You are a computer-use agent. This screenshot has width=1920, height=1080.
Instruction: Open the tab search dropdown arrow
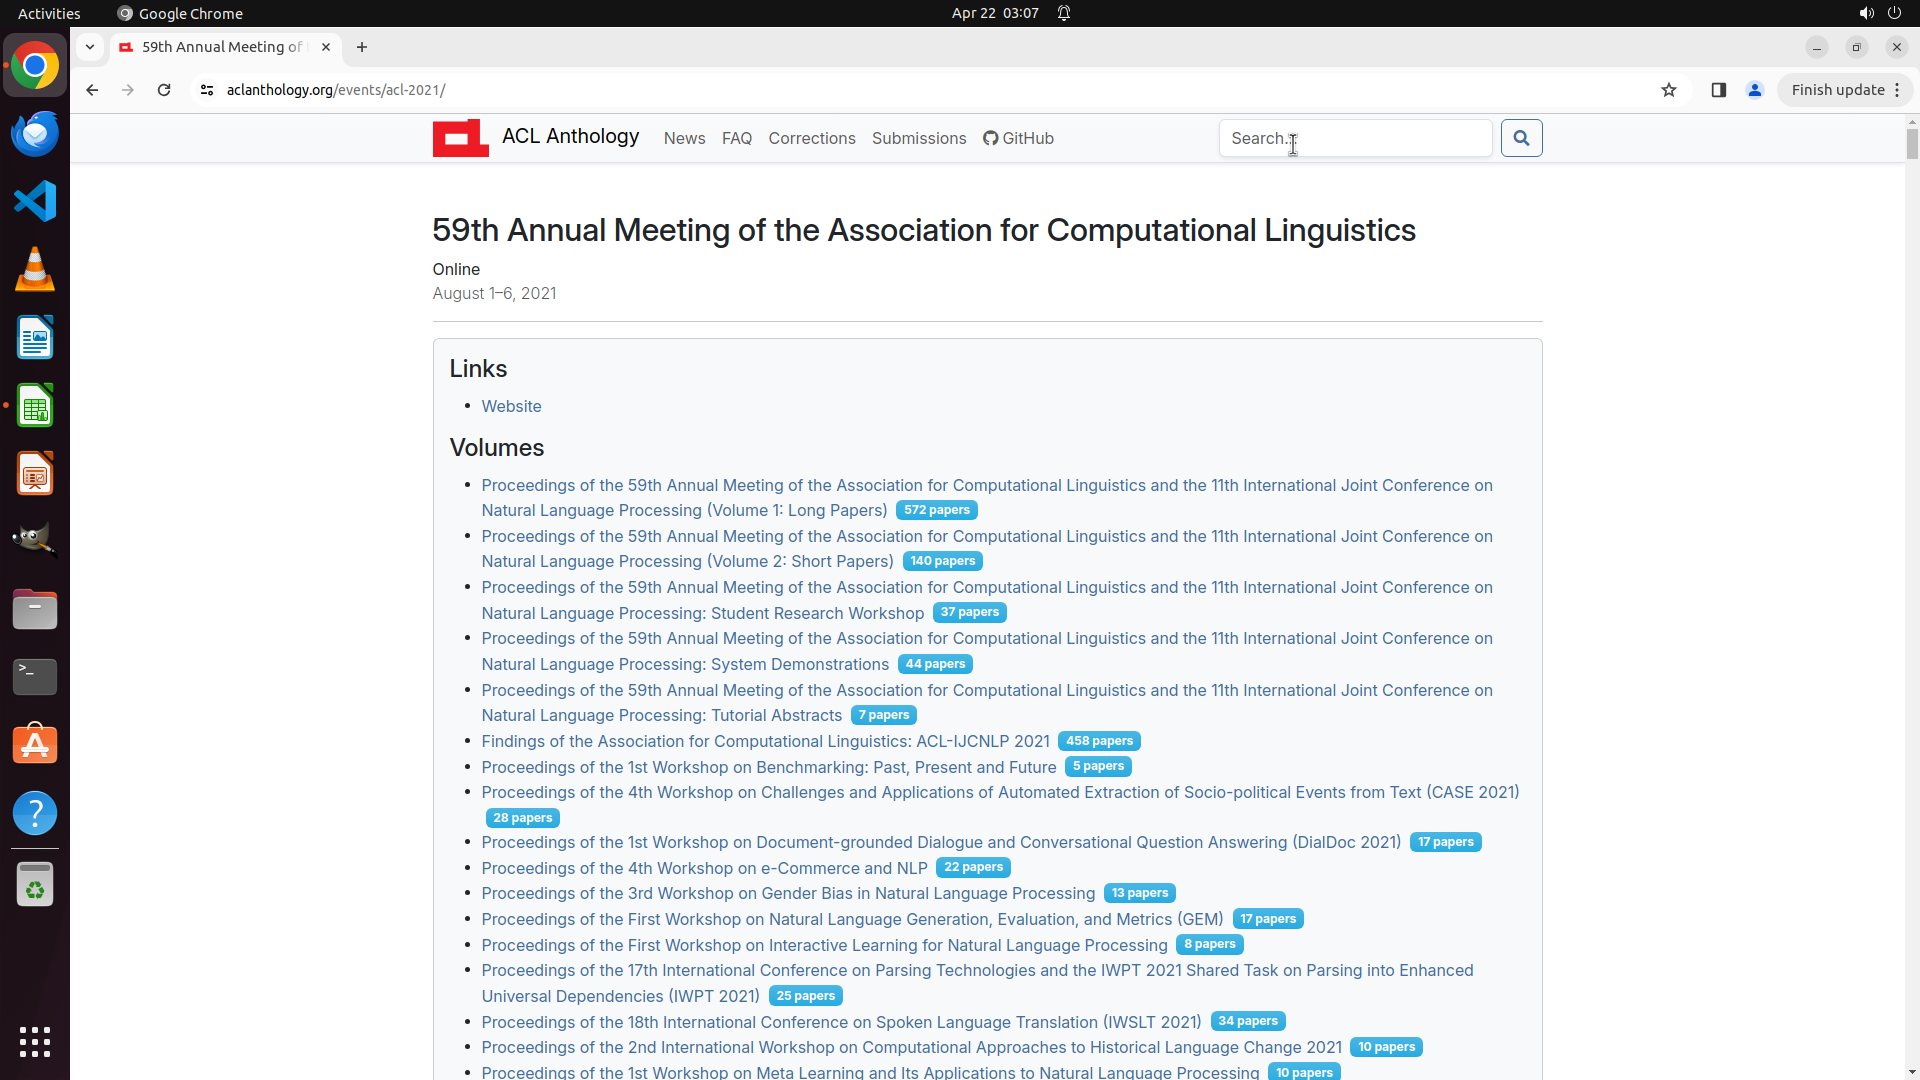[x=90, y=47]
